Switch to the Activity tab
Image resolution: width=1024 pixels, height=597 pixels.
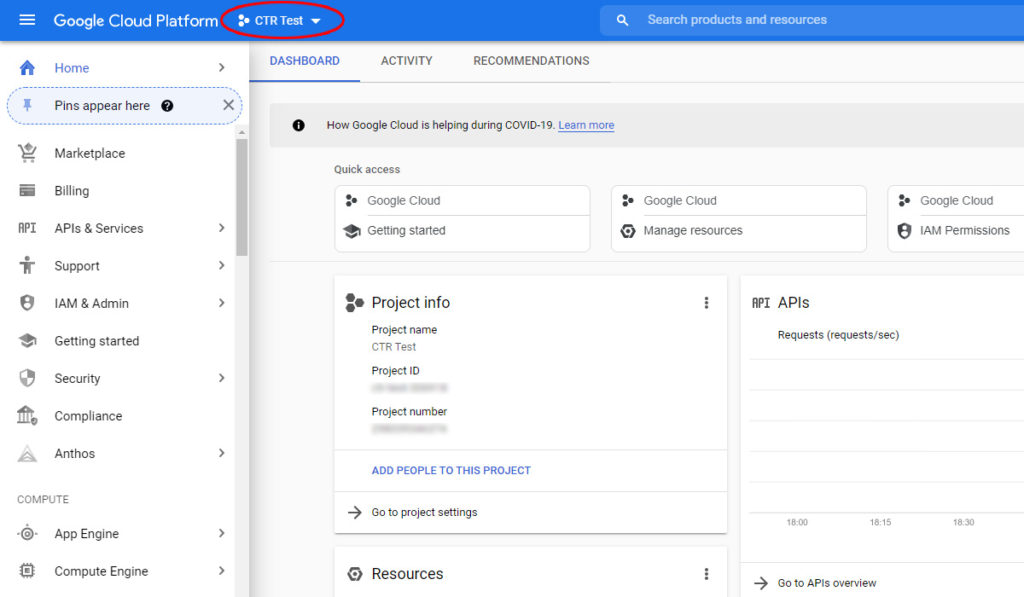406,61
